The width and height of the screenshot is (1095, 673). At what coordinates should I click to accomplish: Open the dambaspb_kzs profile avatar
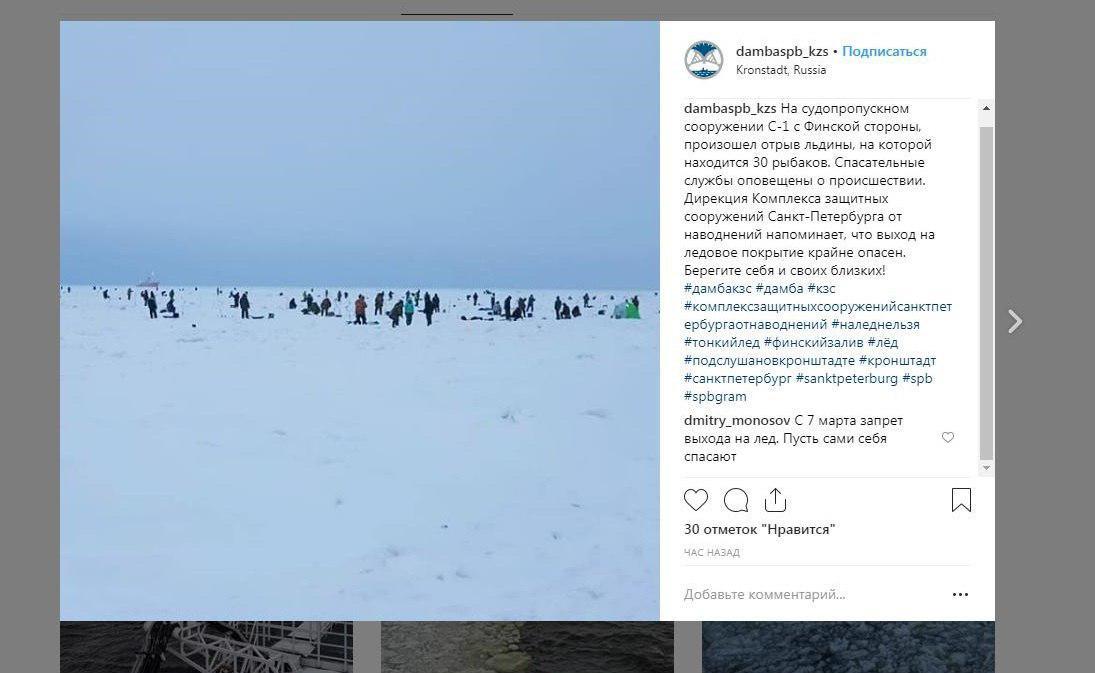click(703, 60)
